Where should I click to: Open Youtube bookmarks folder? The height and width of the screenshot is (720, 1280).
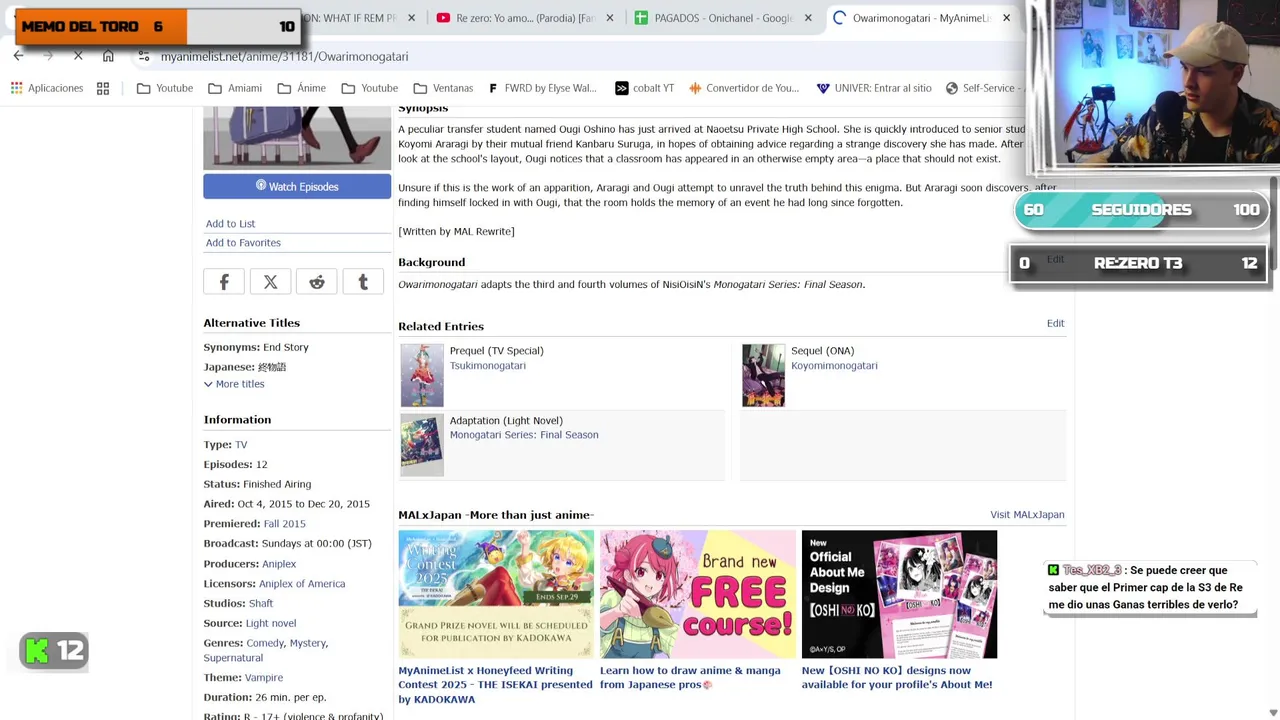(165, 88)
